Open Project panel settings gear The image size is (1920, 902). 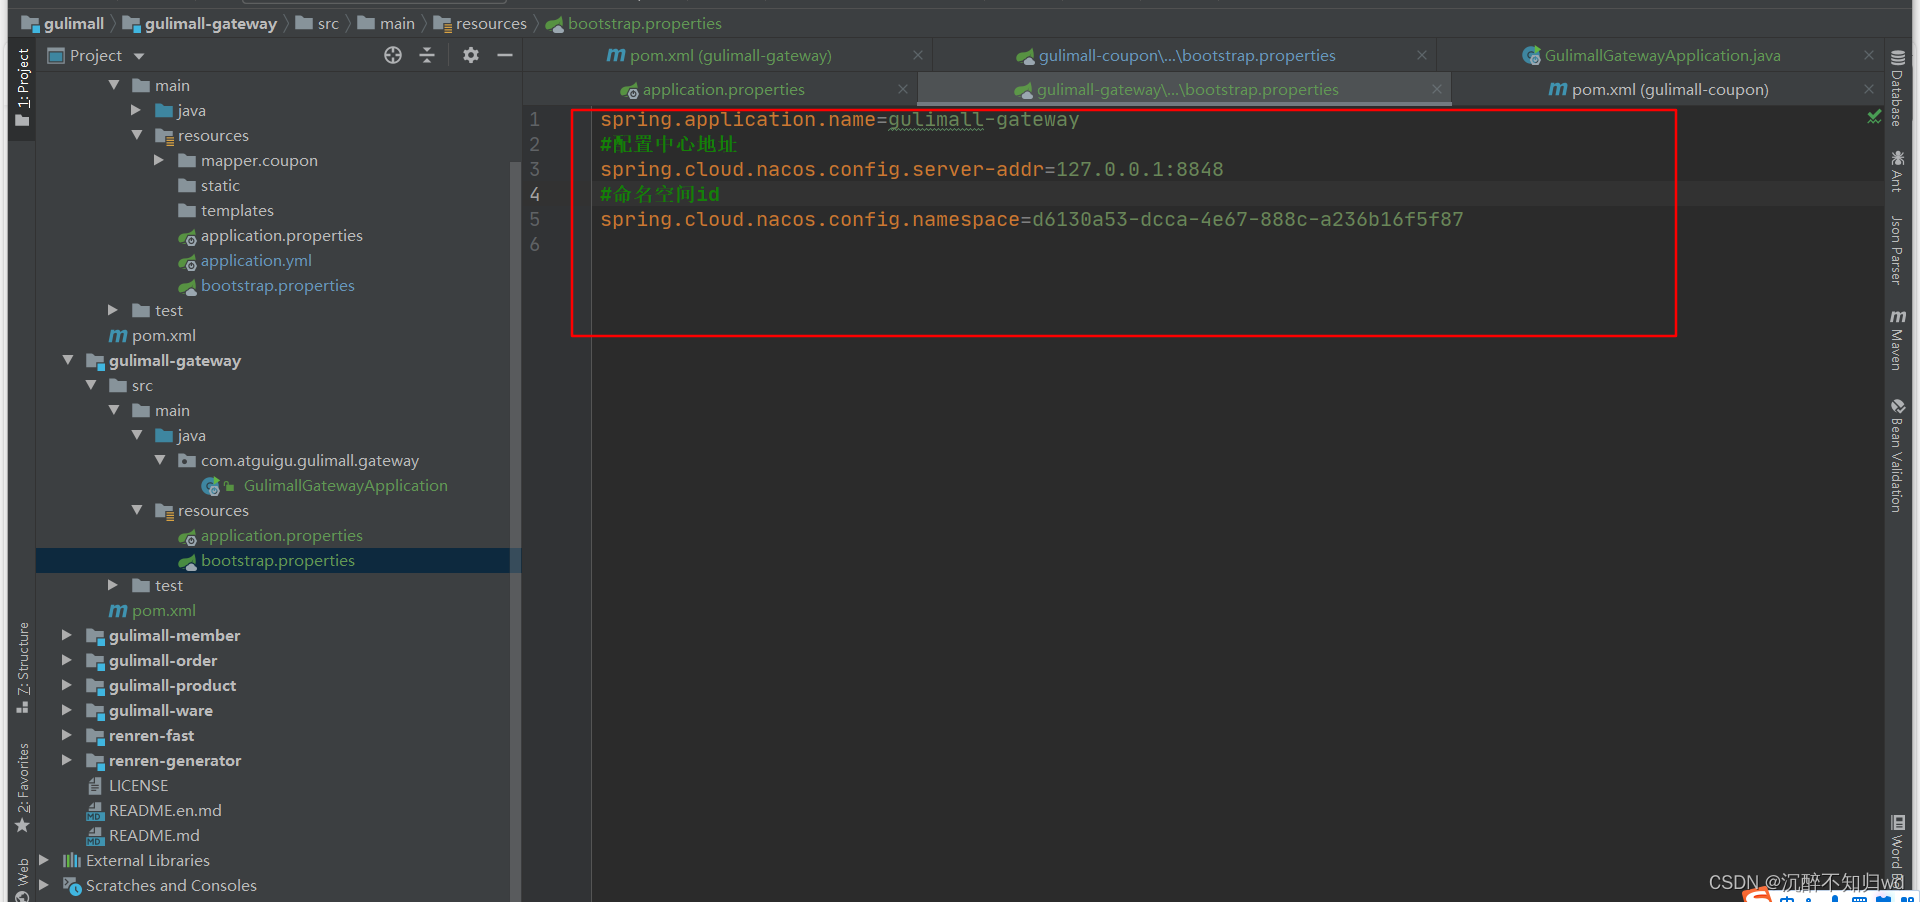coord(471,55)
